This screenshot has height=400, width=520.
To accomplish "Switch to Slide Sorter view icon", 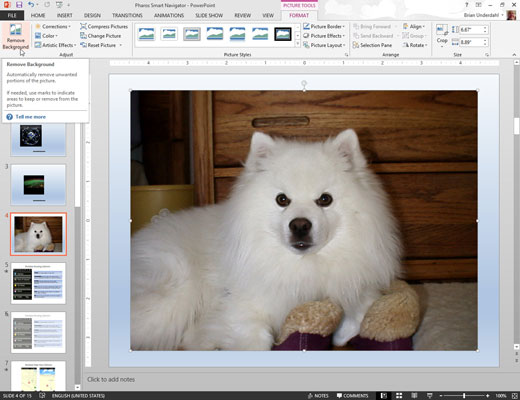I will pos(399,396).
